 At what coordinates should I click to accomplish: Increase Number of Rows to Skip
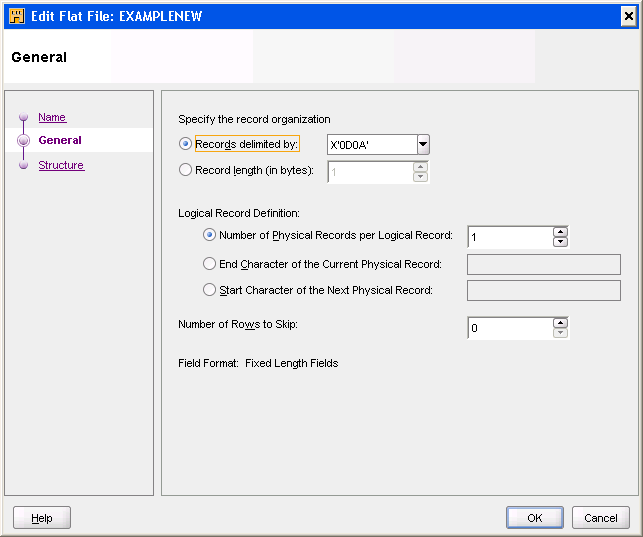click(560, 322)
